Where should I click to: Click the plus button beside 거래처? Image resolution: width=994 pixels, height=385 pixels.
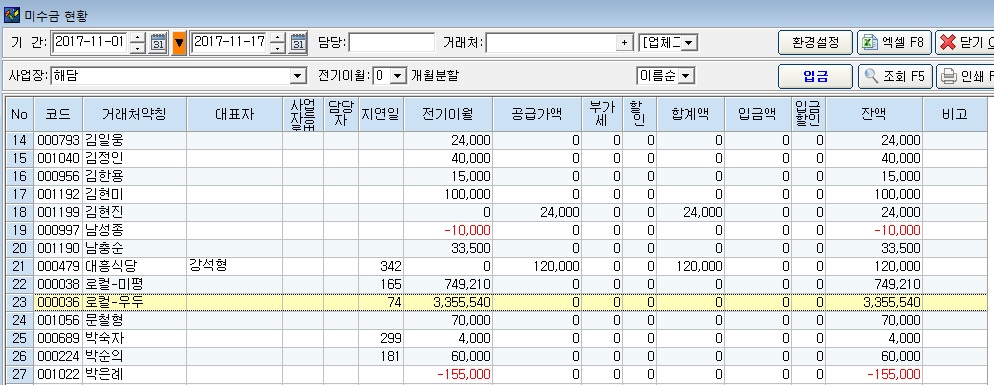[x=624, y=42]
